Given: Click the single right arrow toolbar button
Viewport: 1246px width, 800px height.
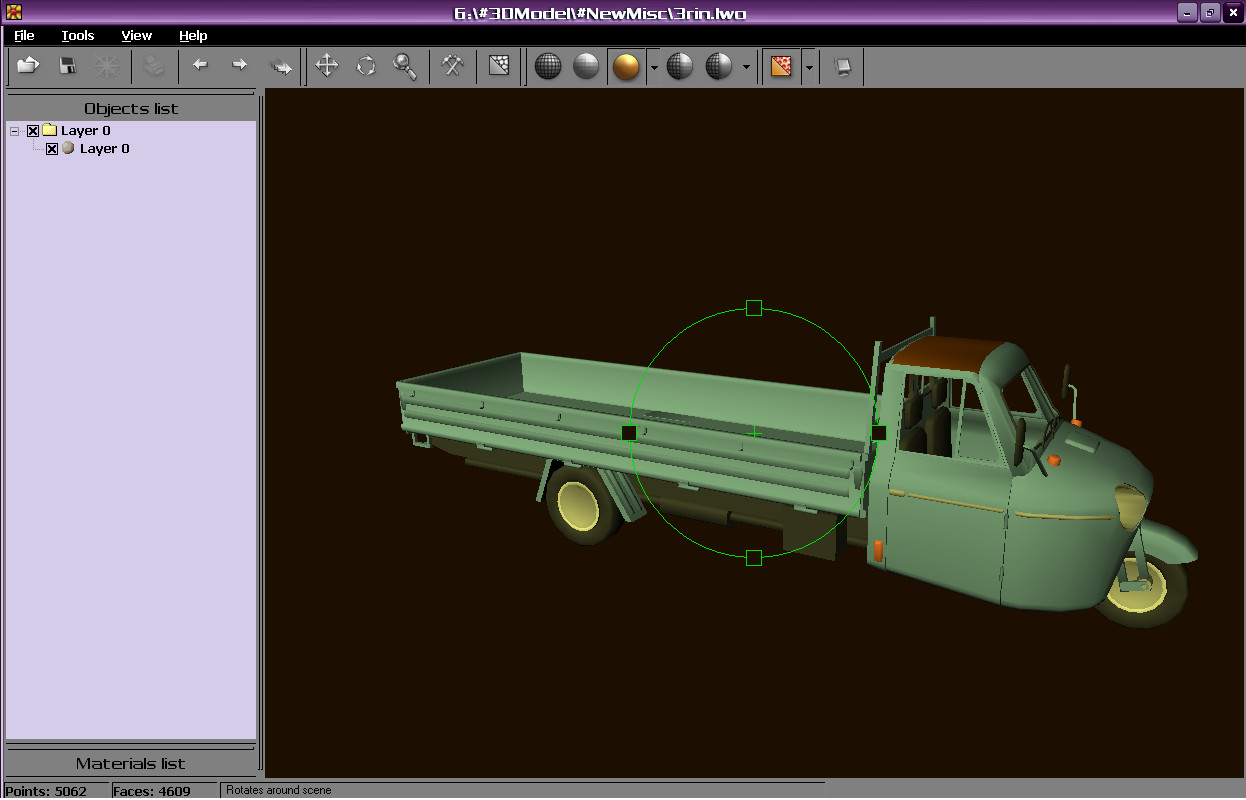Looking at the screenshot, I should click(x=239, y=67).
